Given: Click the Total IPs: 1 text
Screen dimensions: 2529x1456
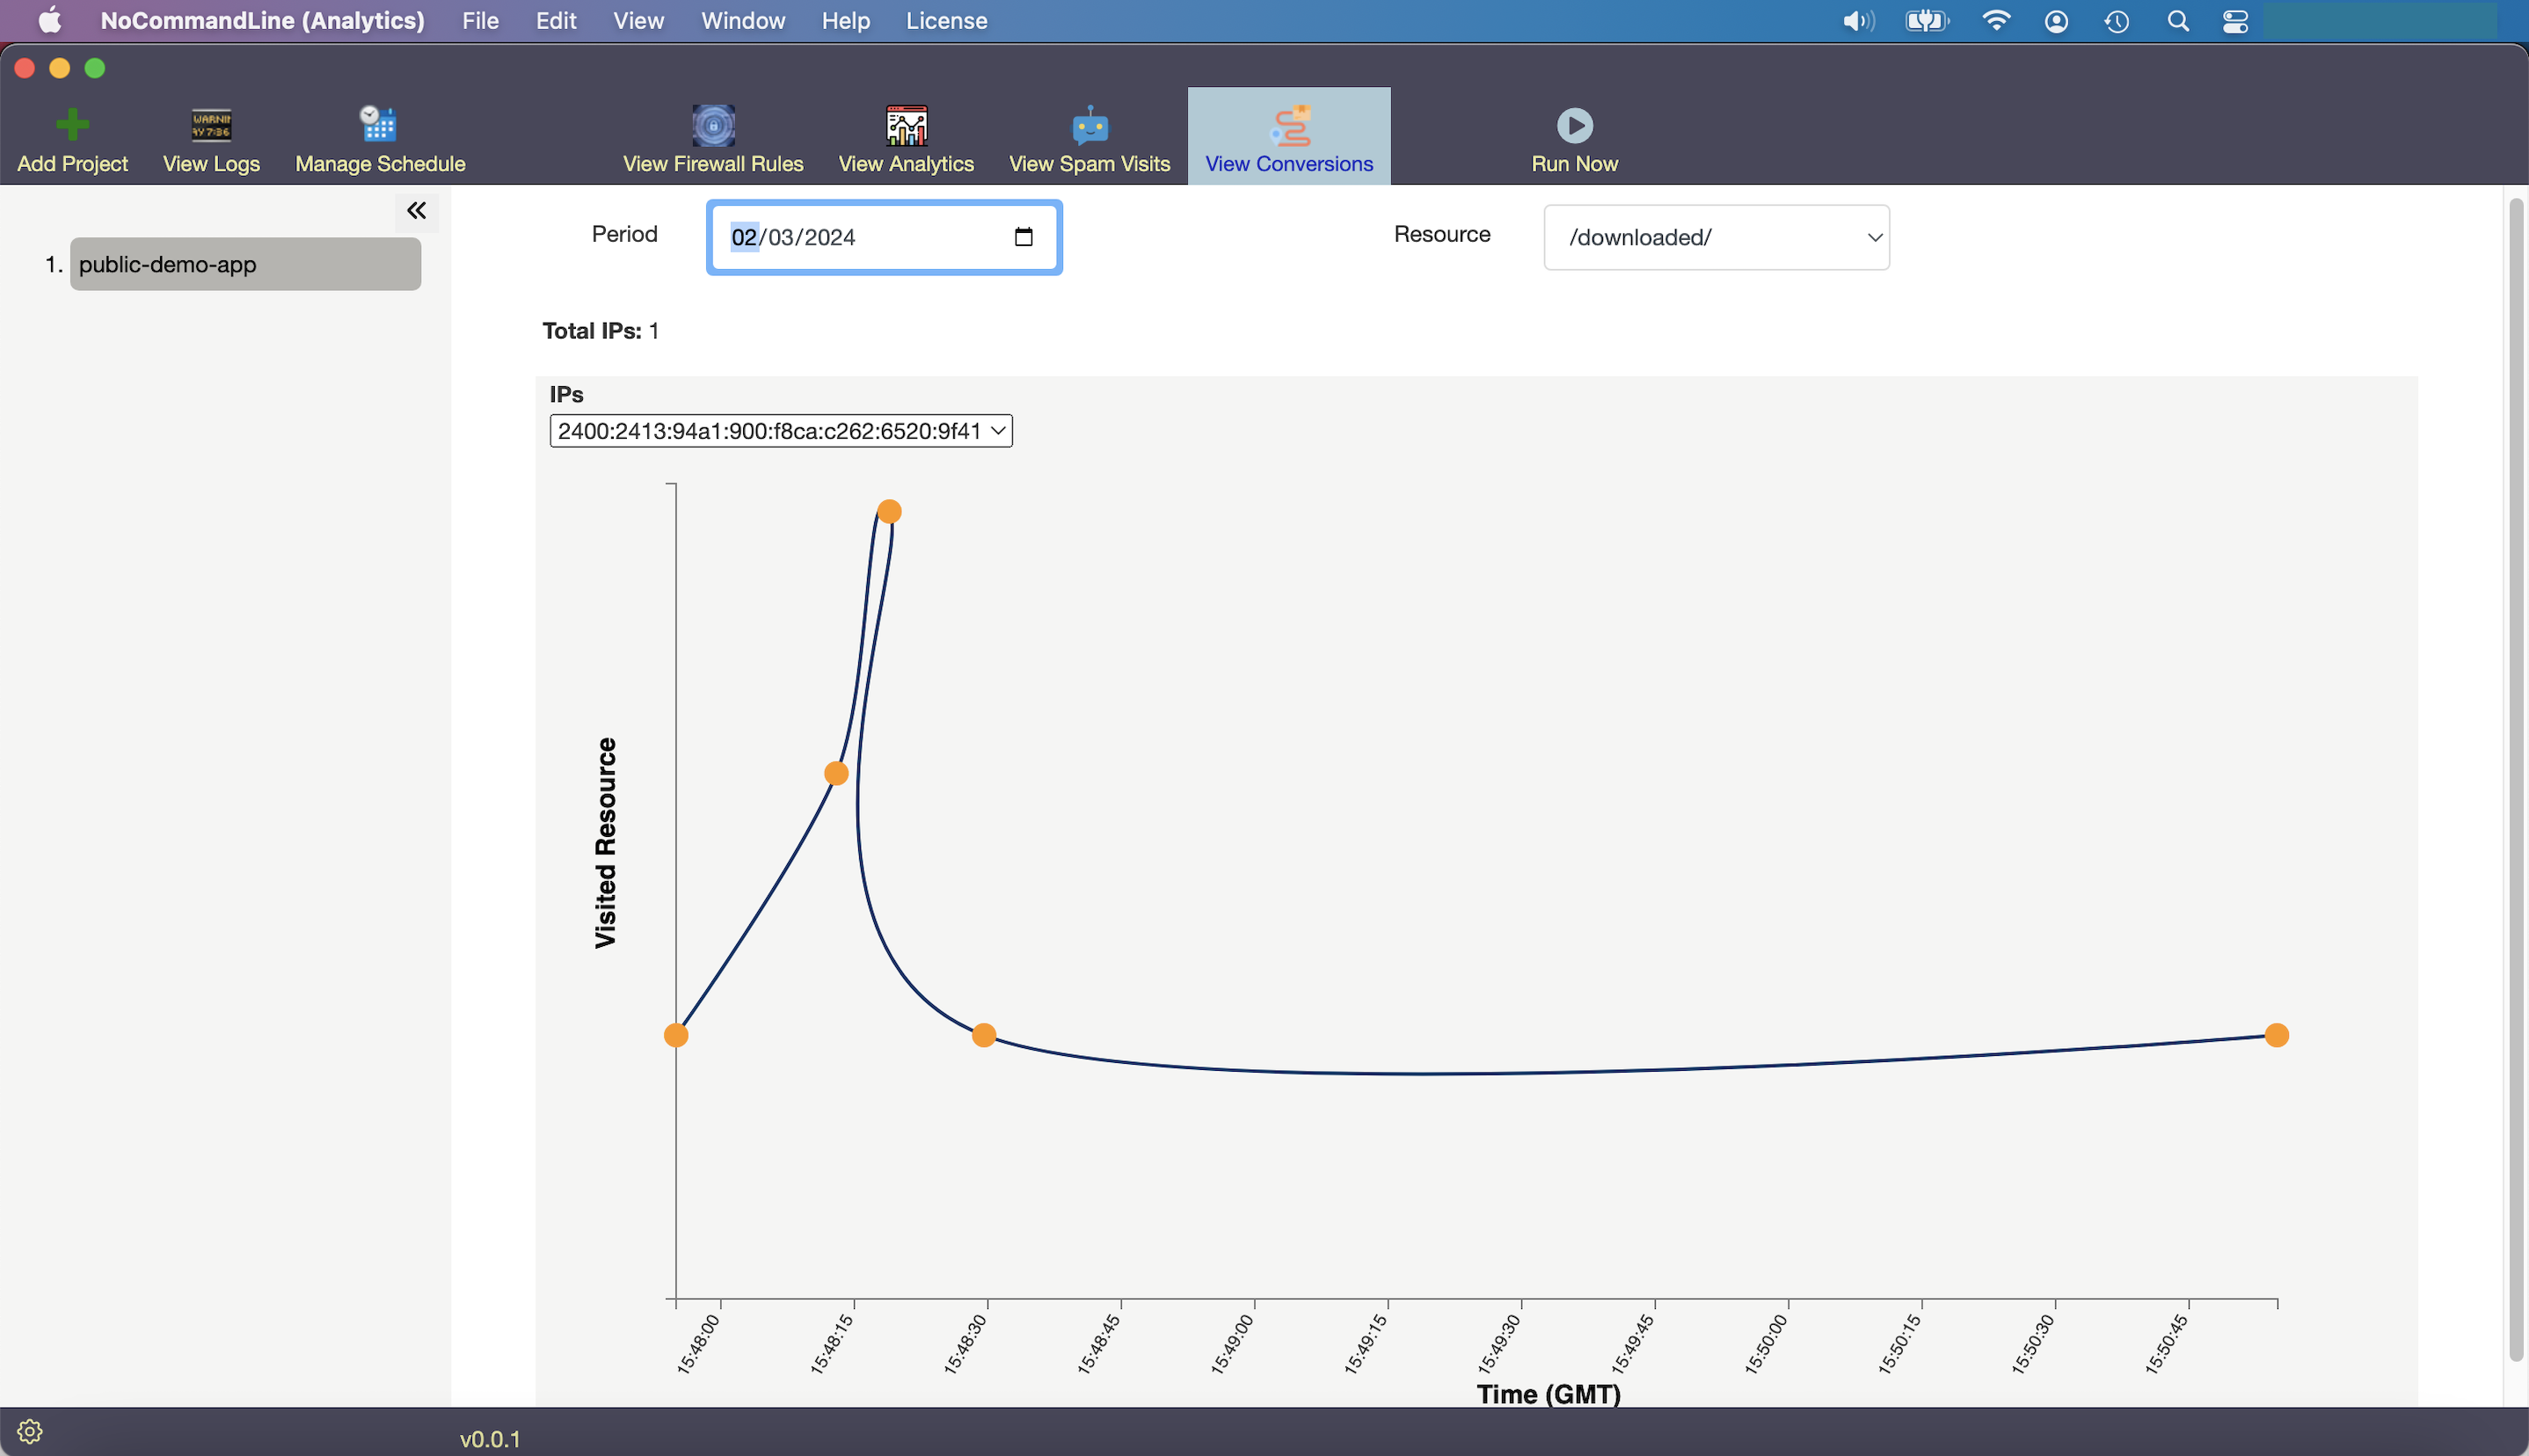Looking at the screenshot, I should pos(600,331).
